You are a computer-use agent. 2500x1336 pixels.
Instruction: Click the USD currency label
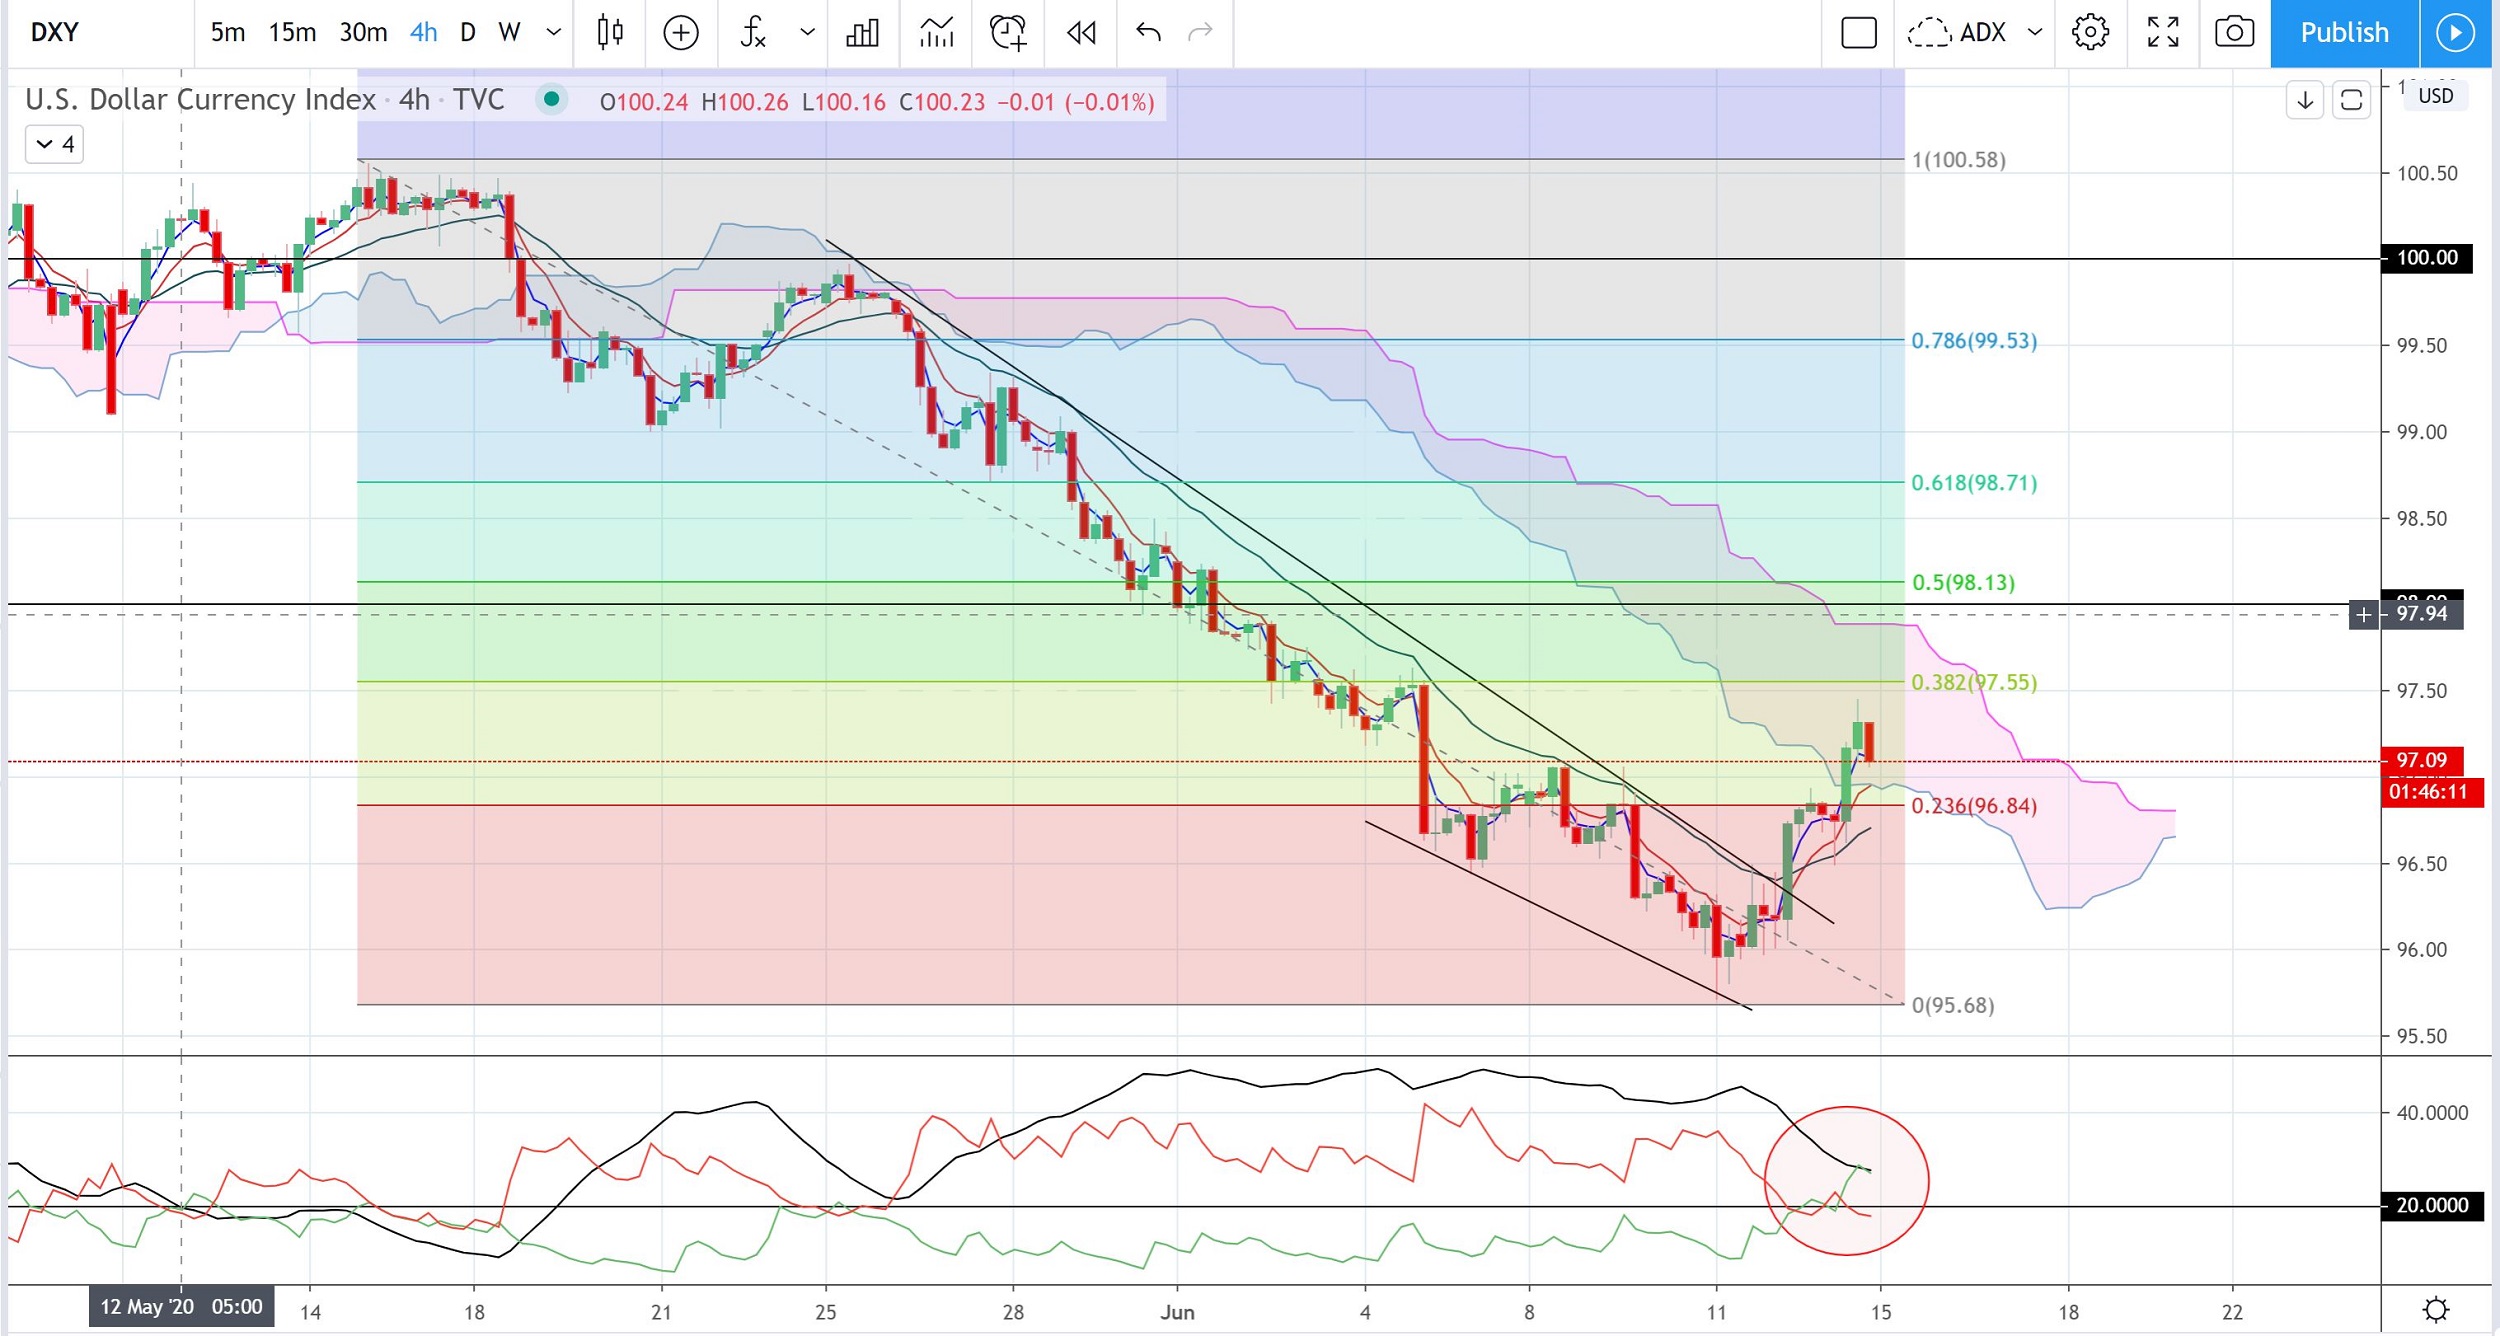click(x=2435, y=96)
